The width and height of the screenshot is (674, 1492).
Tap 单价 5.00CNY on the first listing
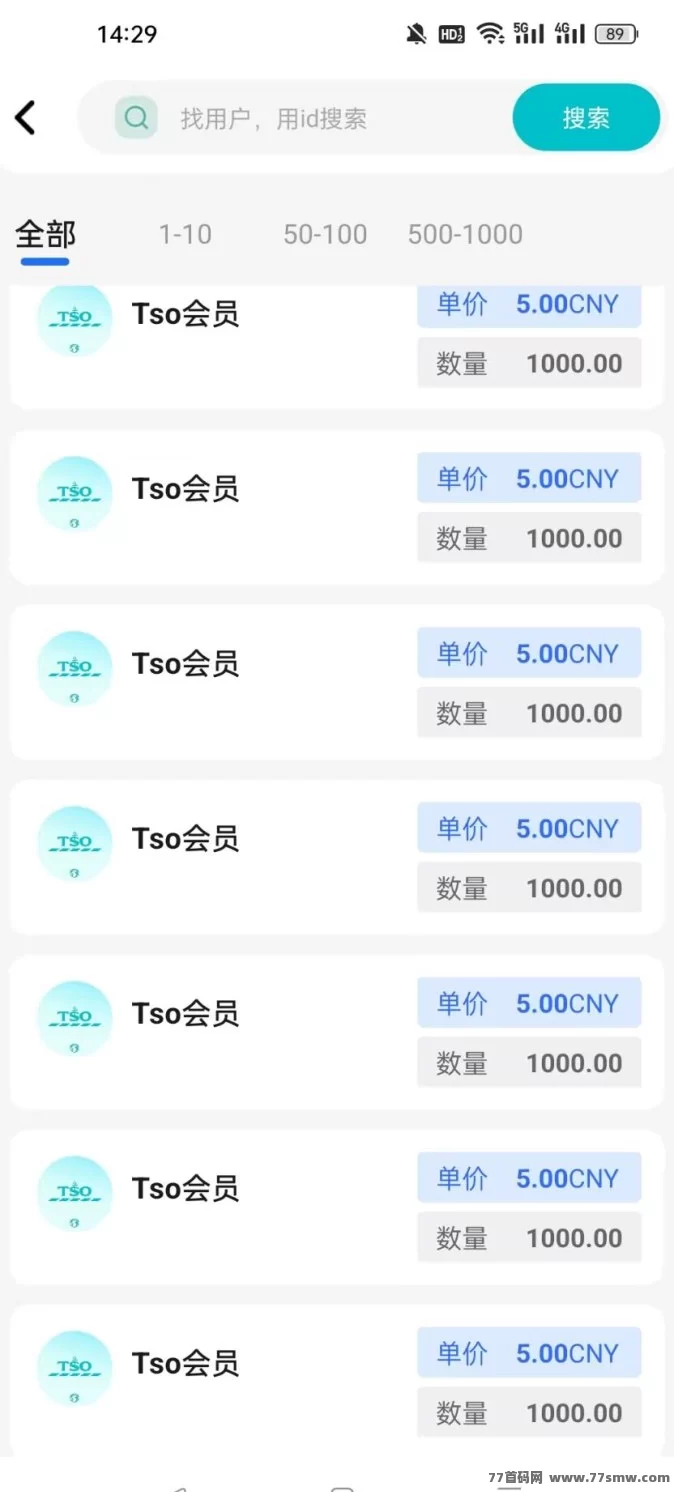click(528, 305)
